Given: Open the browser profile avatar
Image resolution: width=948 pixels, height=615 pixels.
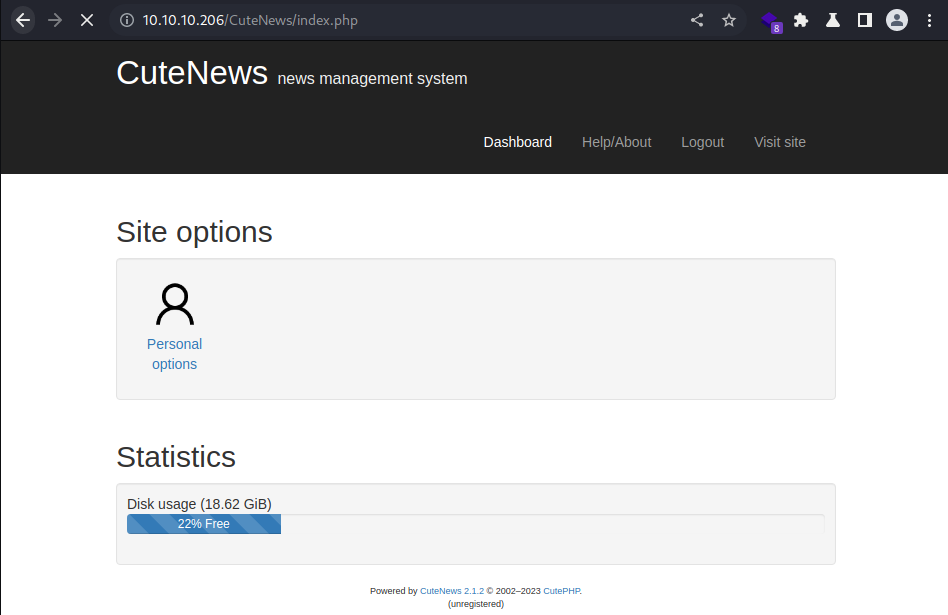Looking at the screenshot, I should [x=897, y=20].
